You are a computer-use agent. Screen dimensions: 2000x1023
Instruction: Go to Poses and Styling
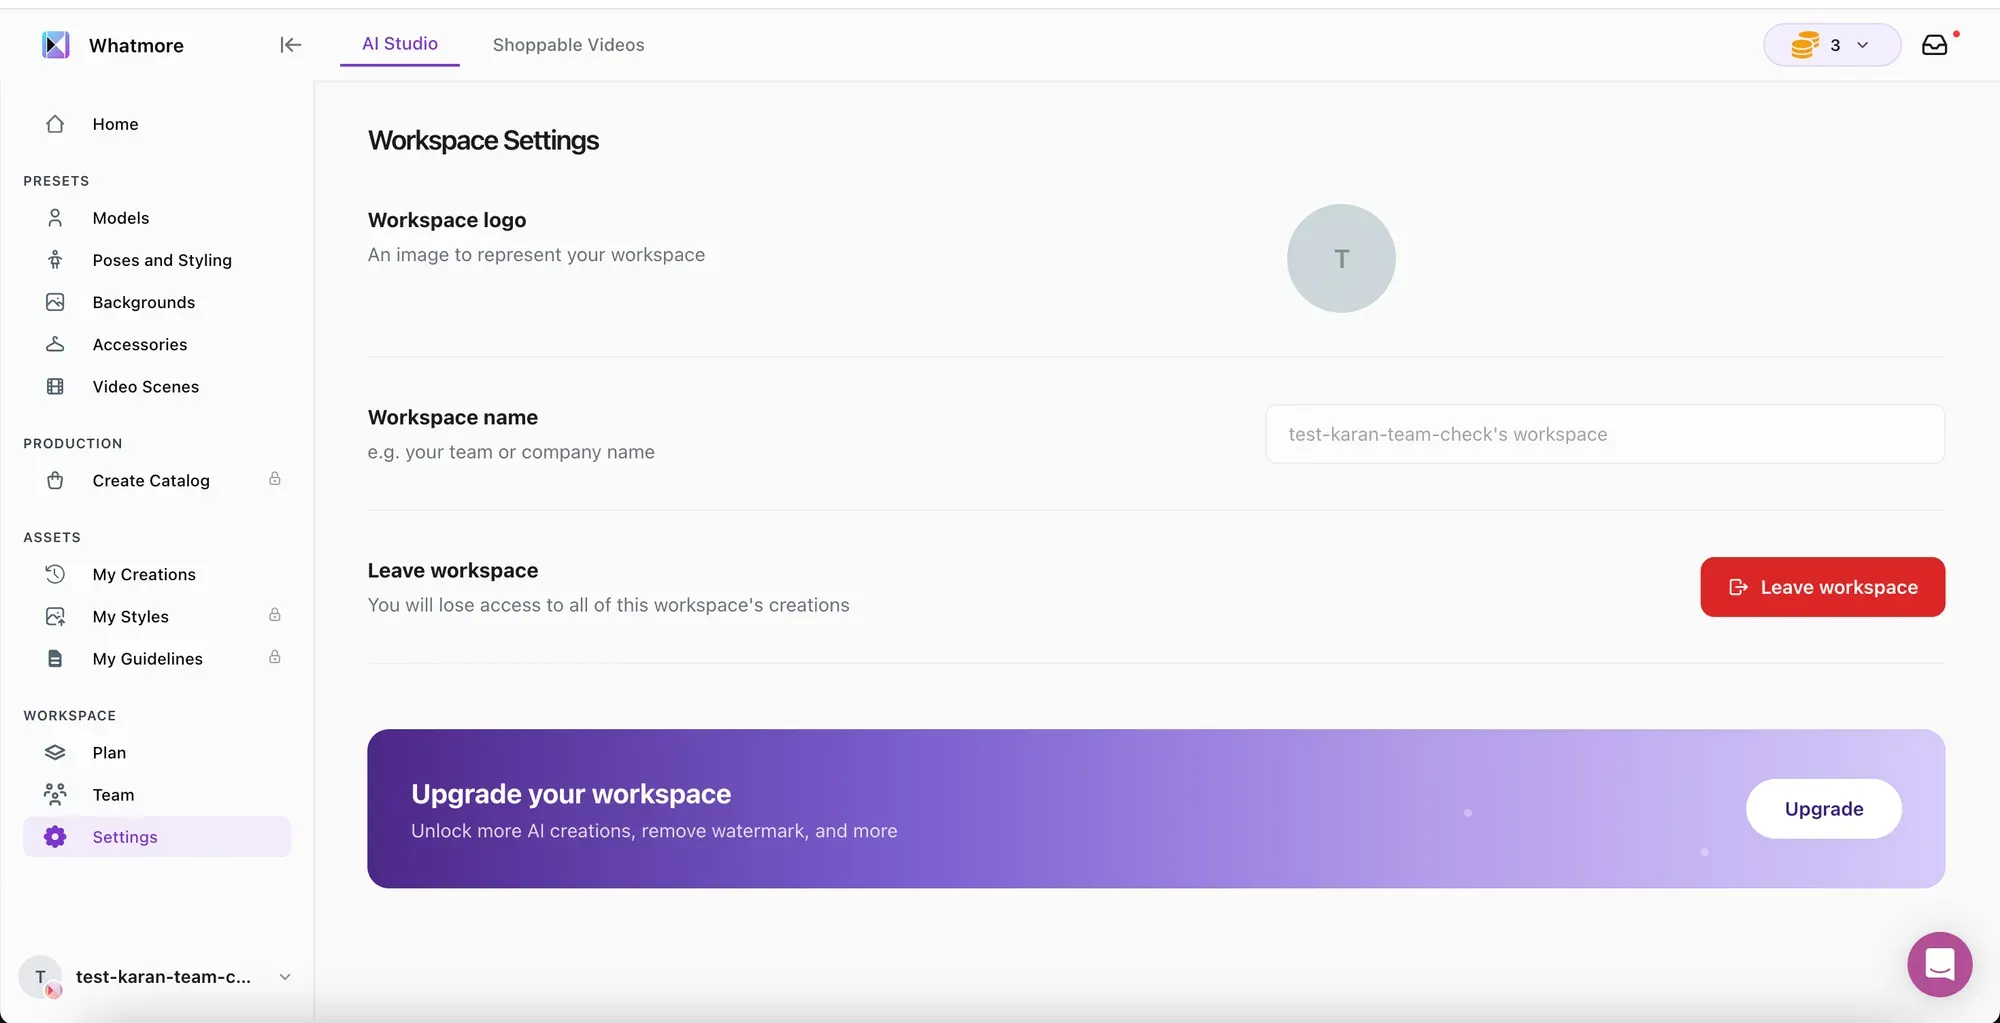pyautogui.click(x=162, y=260)
